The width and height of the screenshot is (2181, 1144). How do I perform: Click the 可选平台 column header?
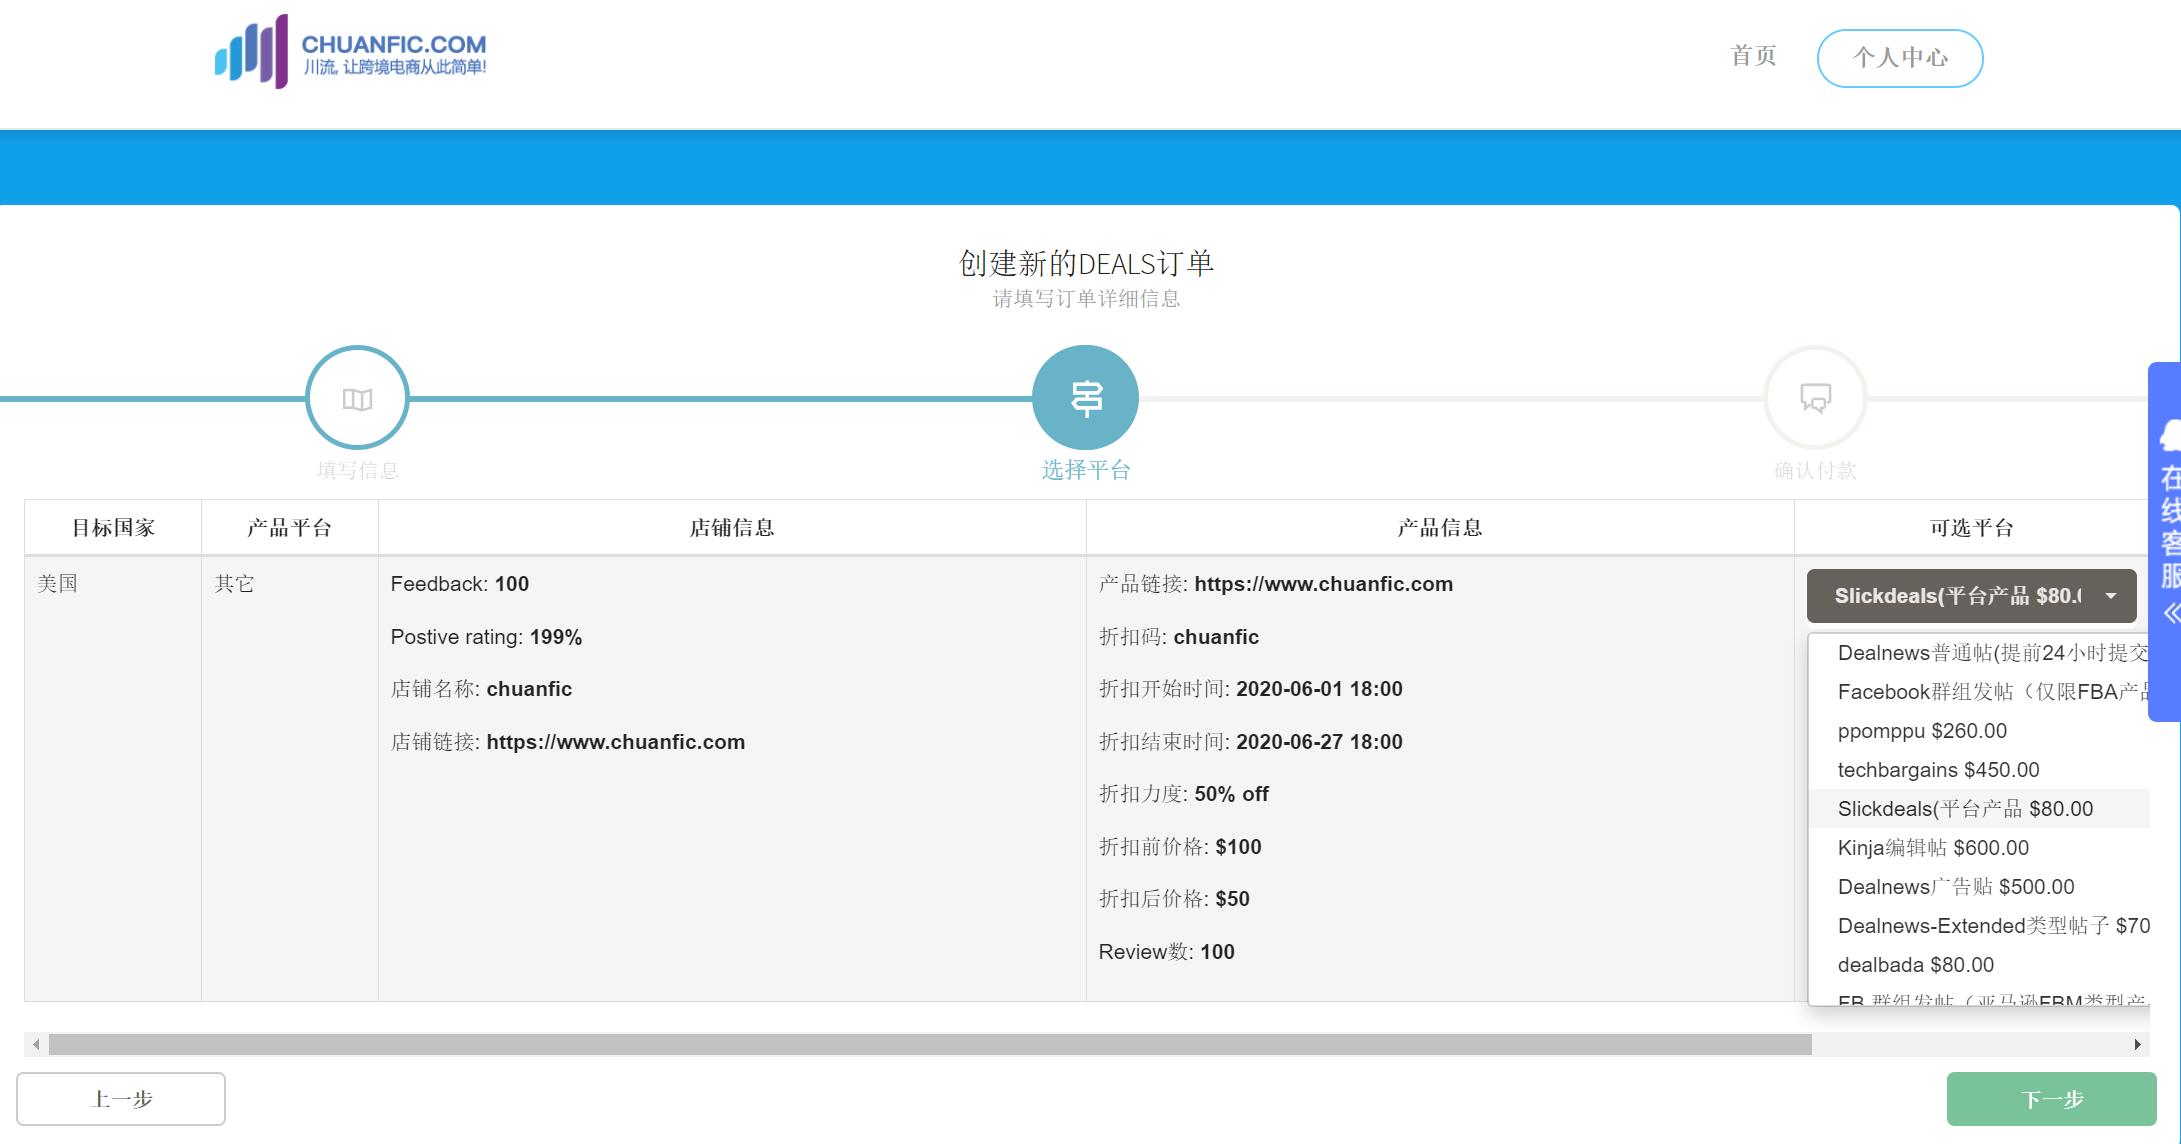1971,528
